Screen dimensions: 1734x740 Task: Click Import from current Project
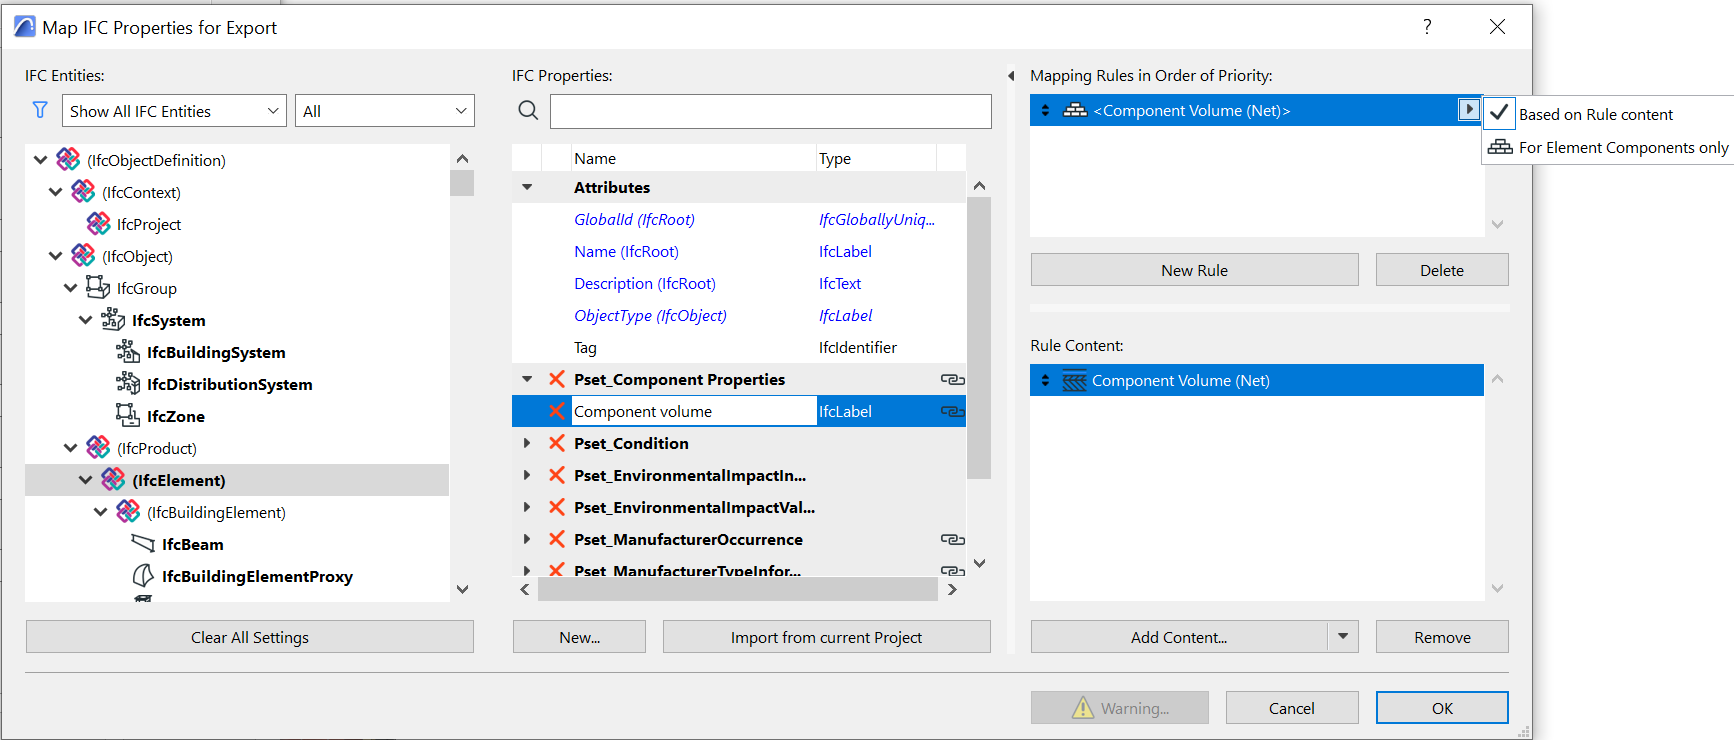pos(826,637)
